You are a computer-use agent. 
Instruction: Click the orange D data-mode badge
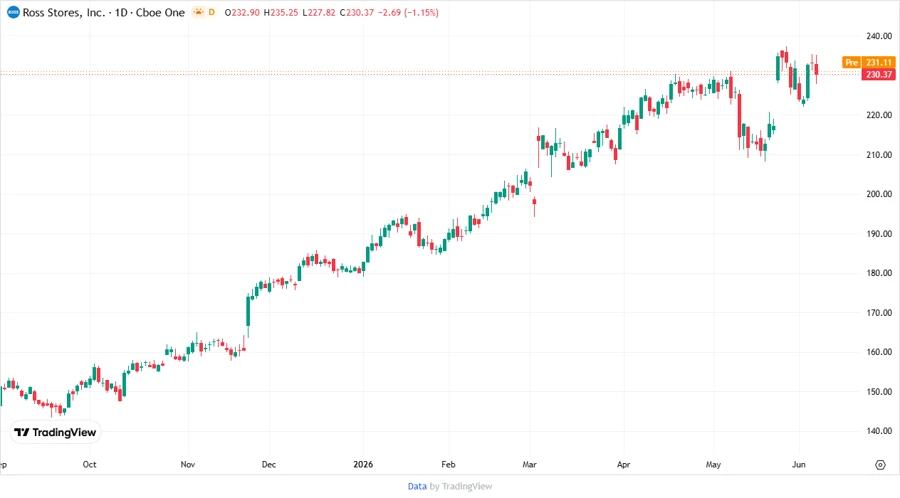(x=211, y=12)
